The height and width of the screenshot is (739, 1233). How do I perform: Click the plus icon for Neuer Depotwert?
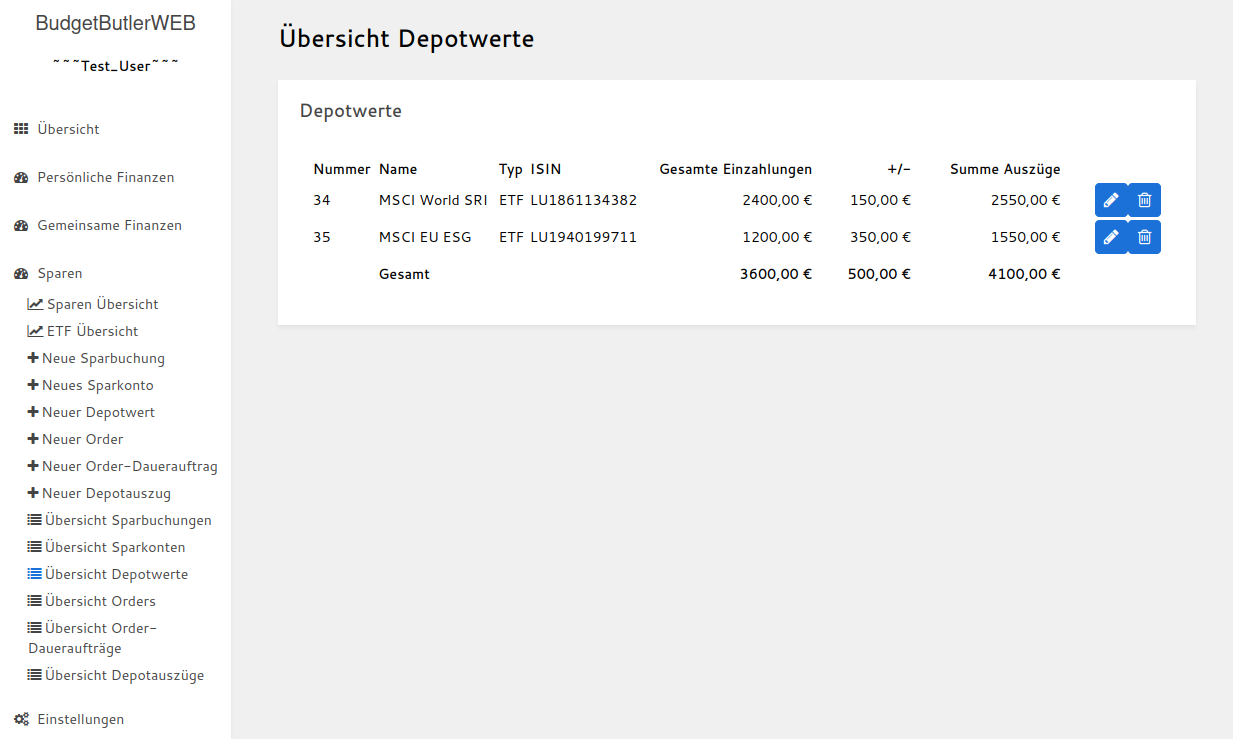click(31, 411)
